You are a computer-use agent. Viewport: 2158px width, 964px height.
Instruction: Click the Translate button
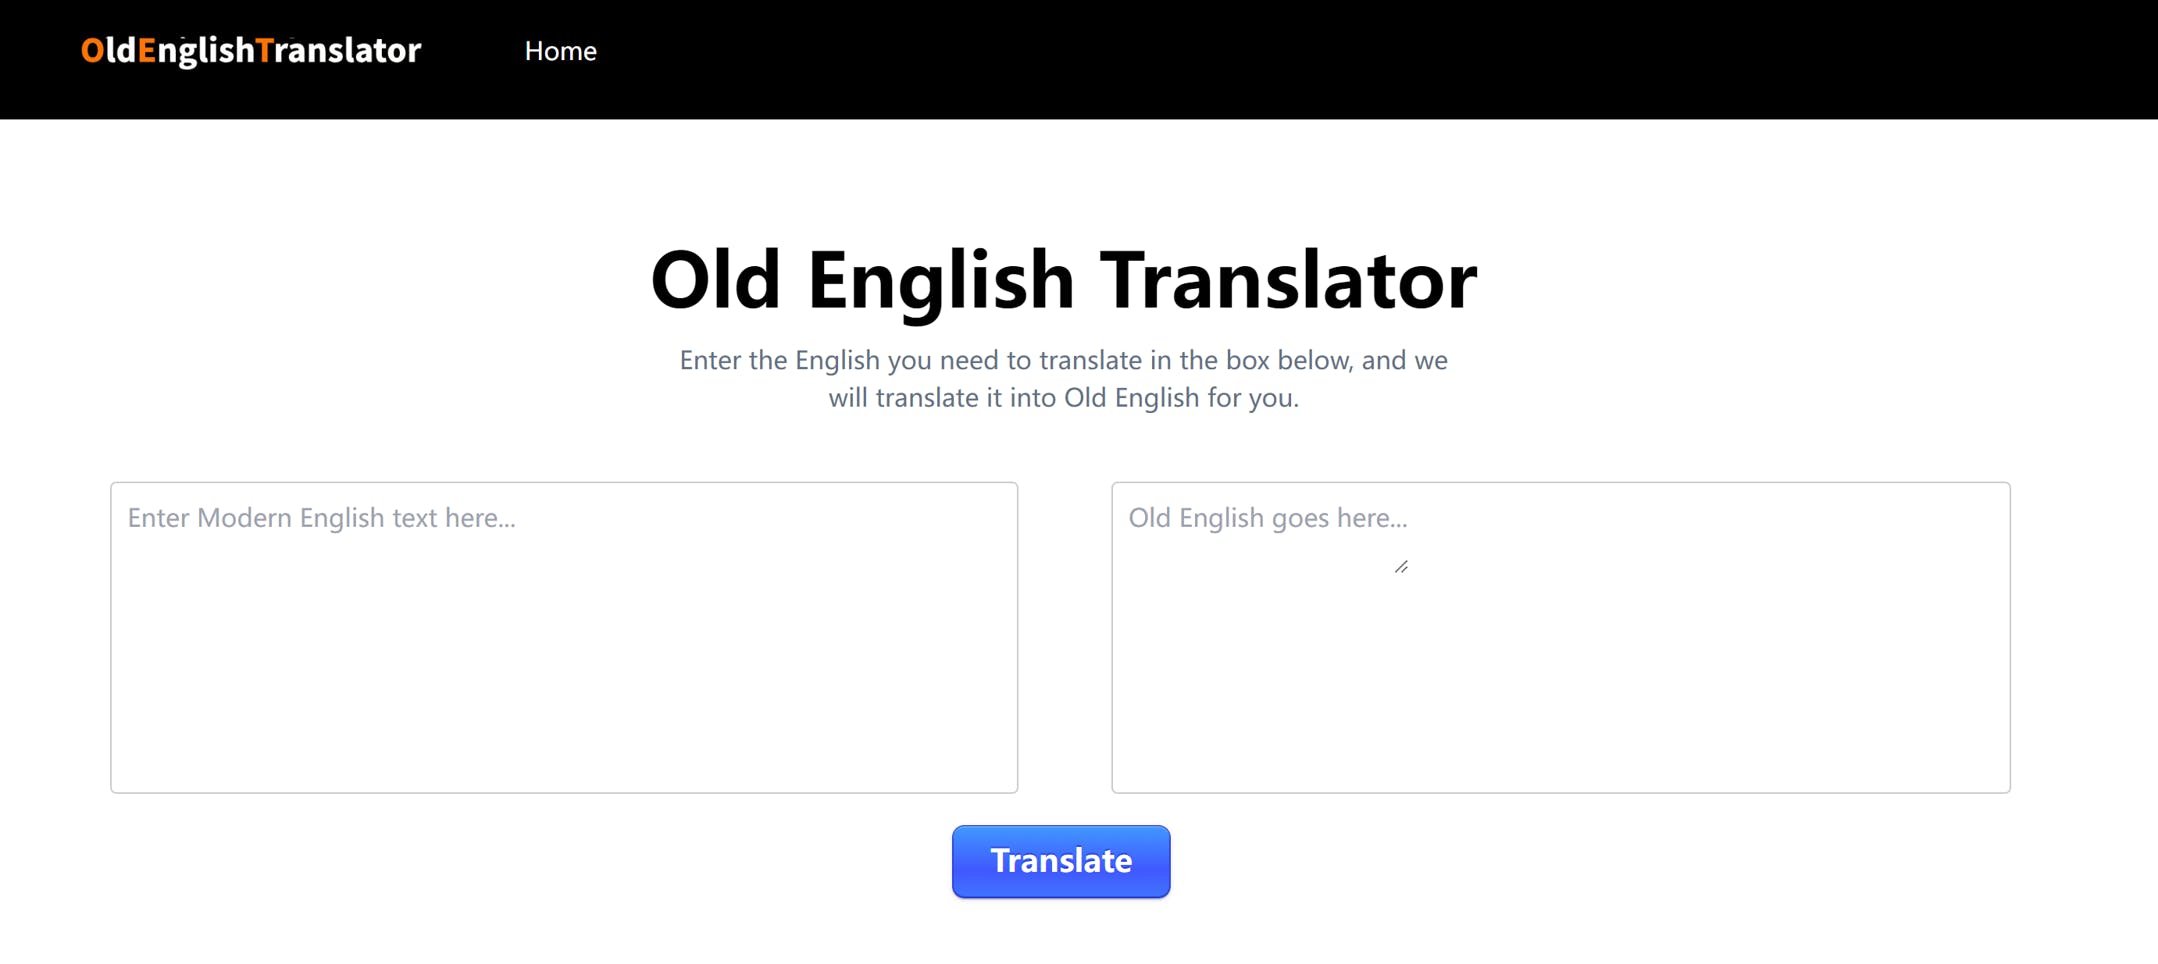tap(1061, 861)
